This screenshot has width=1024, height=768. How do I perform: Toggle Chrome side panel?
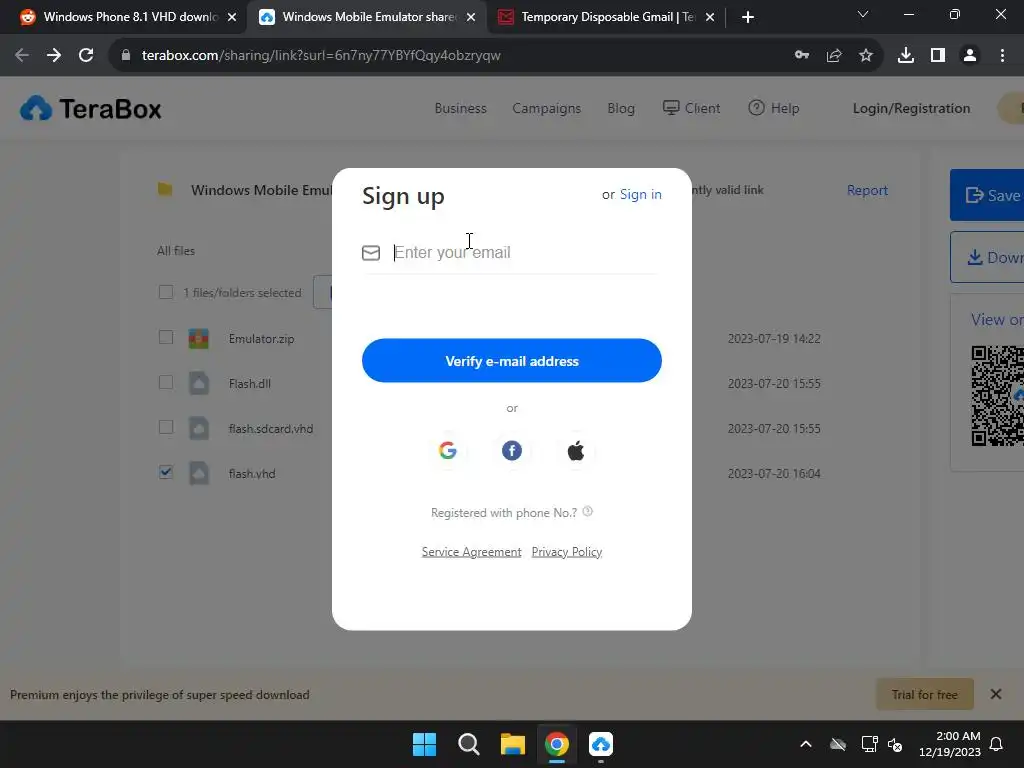(938, 56)
